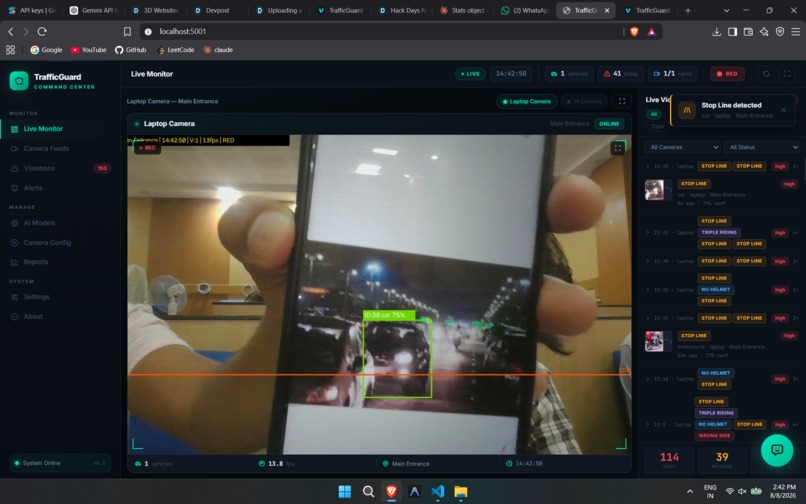Switch feed to Laptop Camera pill

527,101
